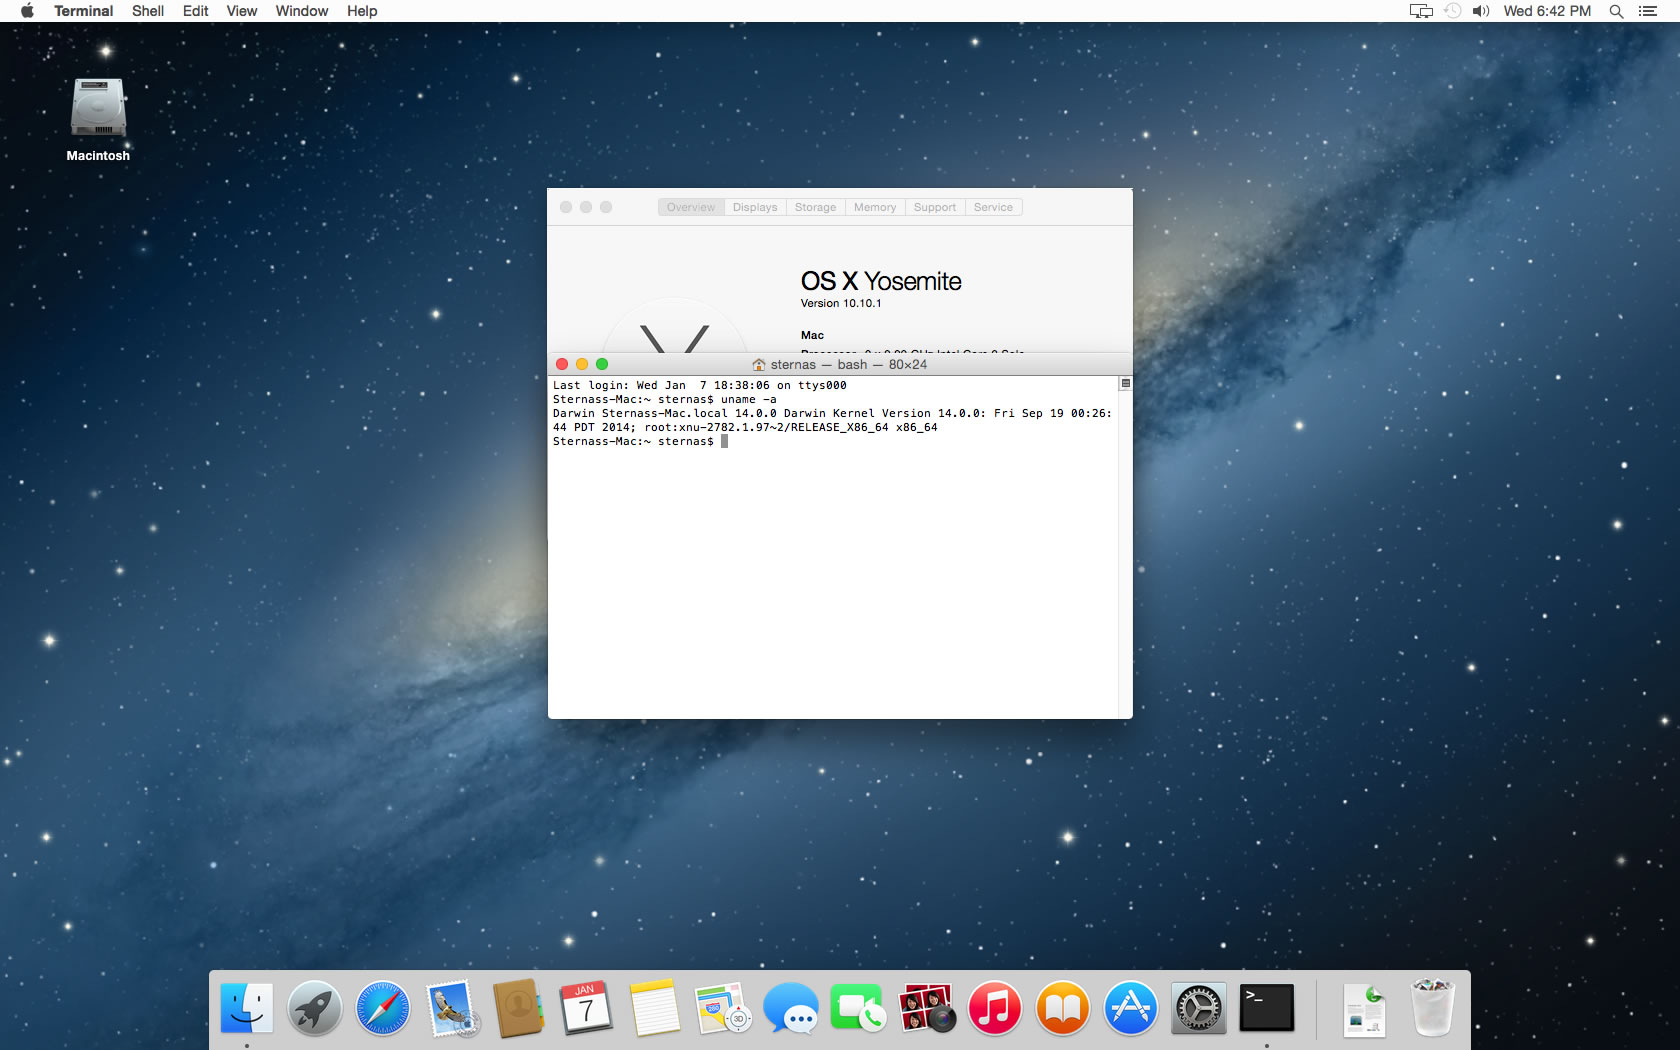Open Maps icon in Dock
The width and height of the screenshot is (1680, 1050).
(x=723, y=1008)
